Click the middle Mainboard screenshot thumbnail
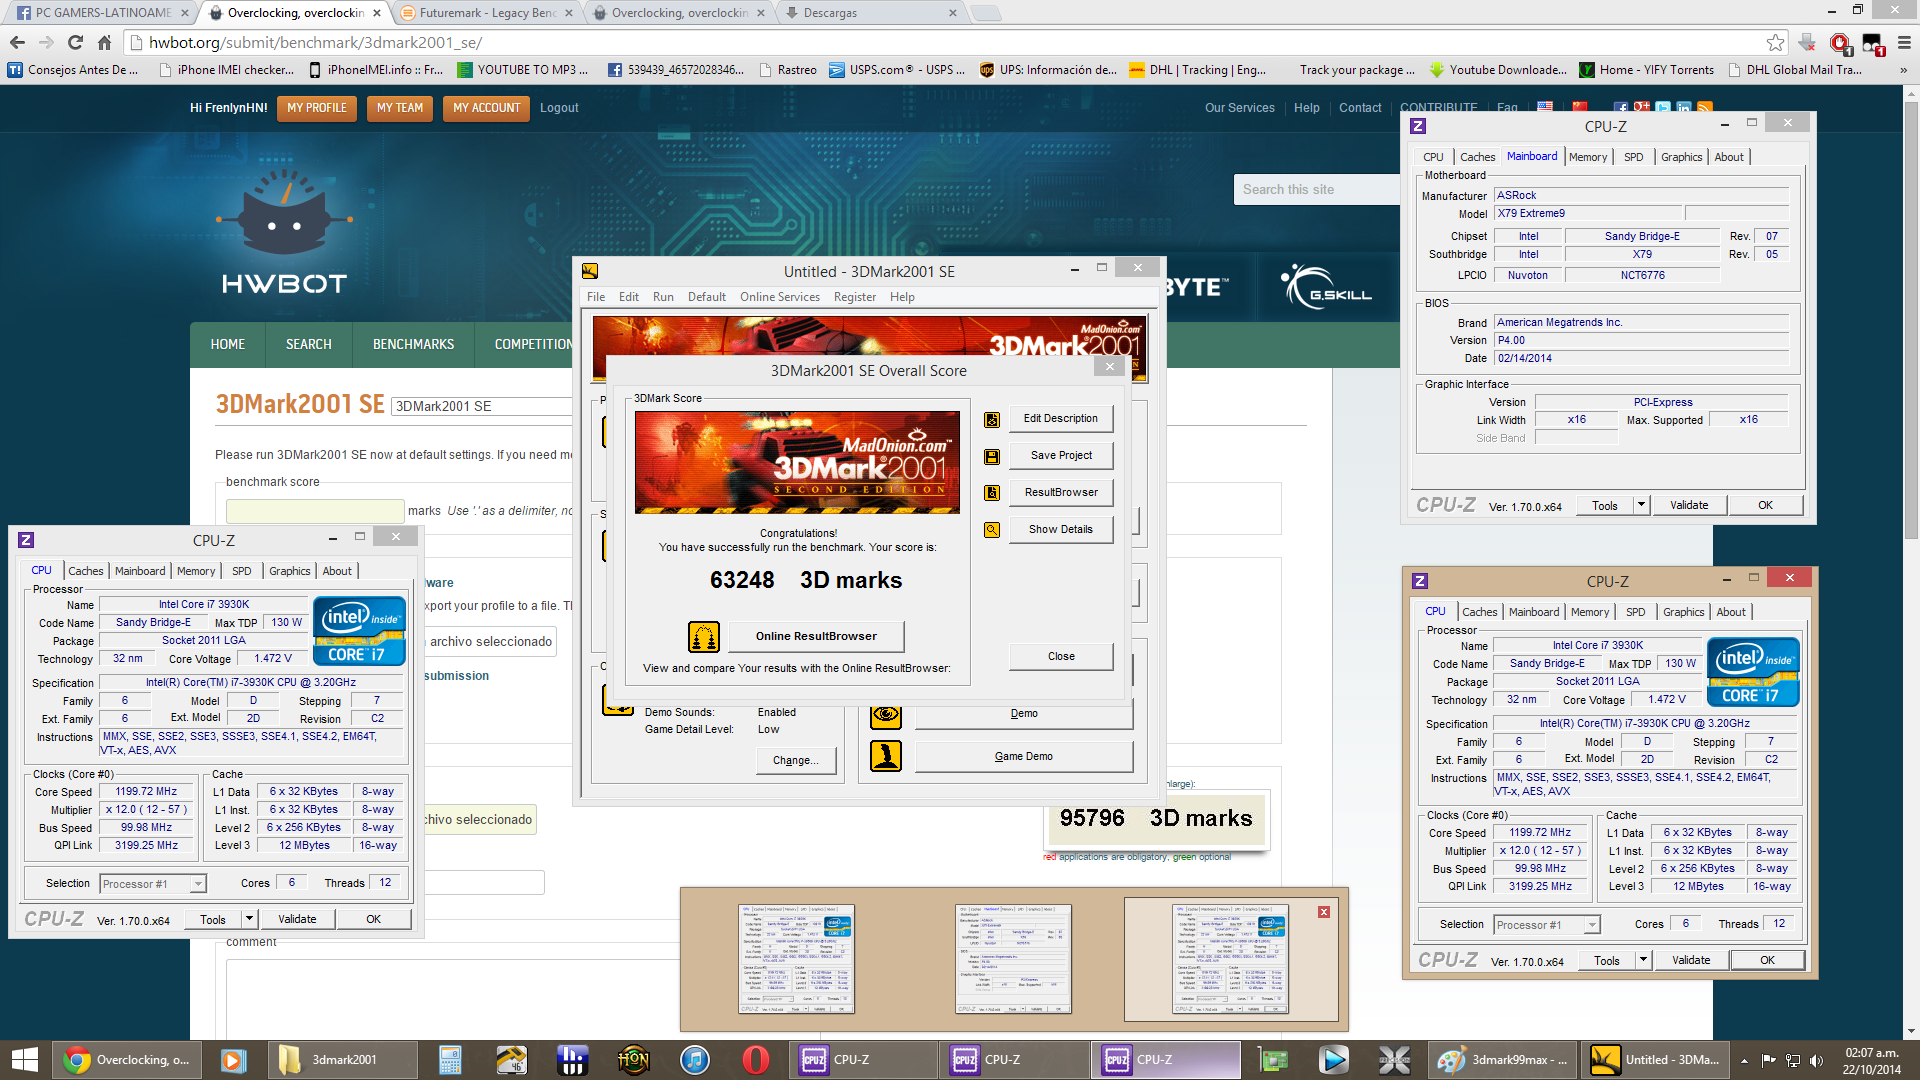 coord(1014,960)
